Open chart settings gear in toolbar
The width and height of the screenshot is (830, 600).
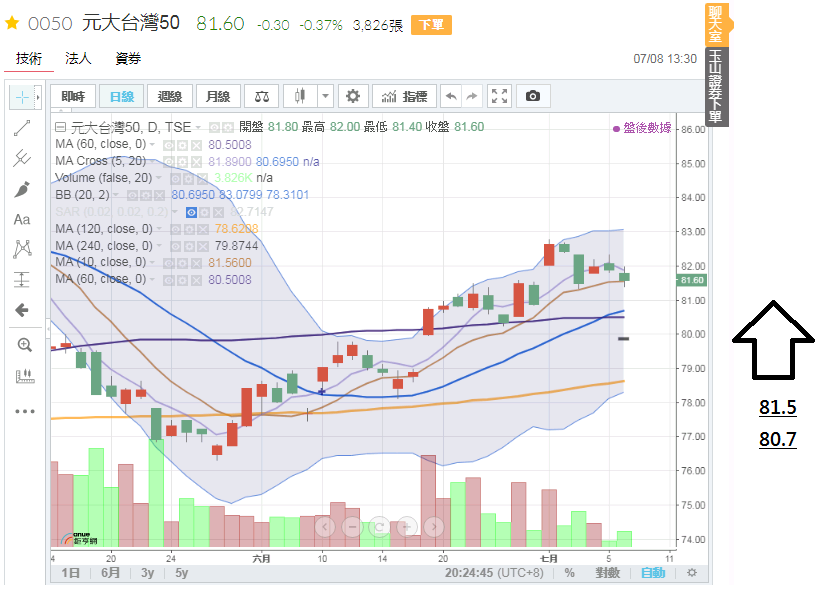click(x=353, y=96)
